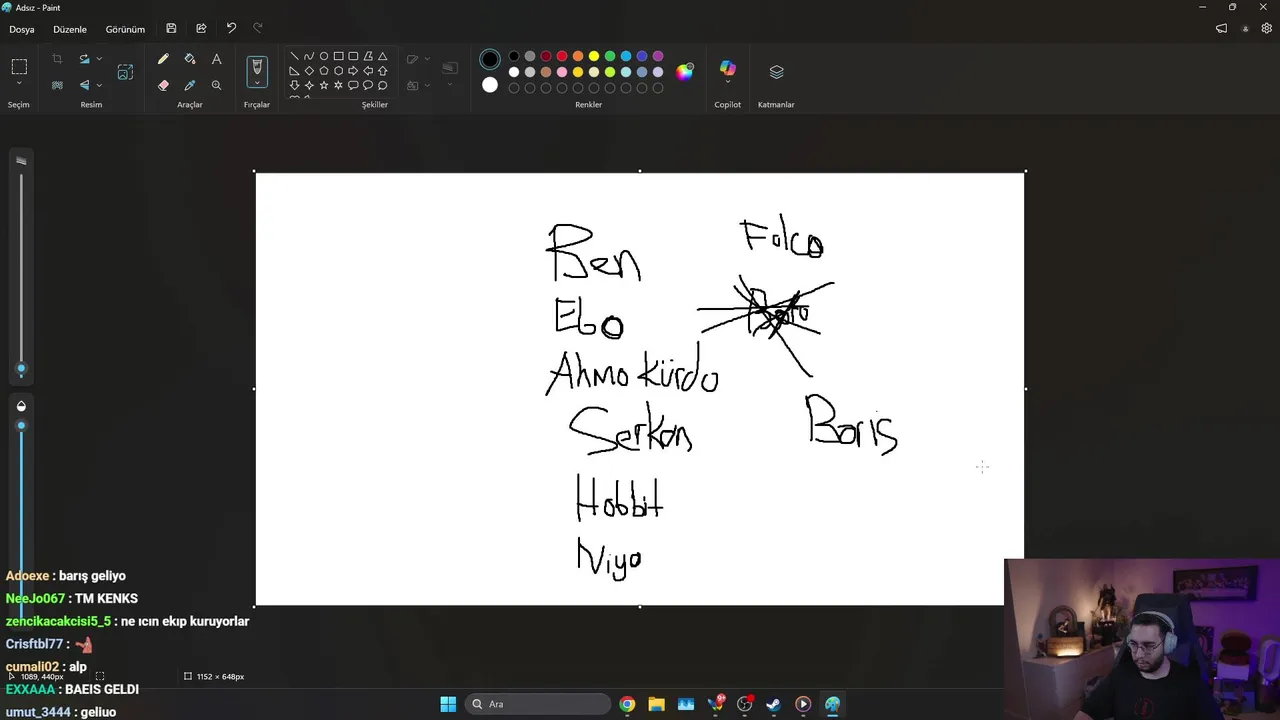Pick the straight line shape

[x=294, y=56]
